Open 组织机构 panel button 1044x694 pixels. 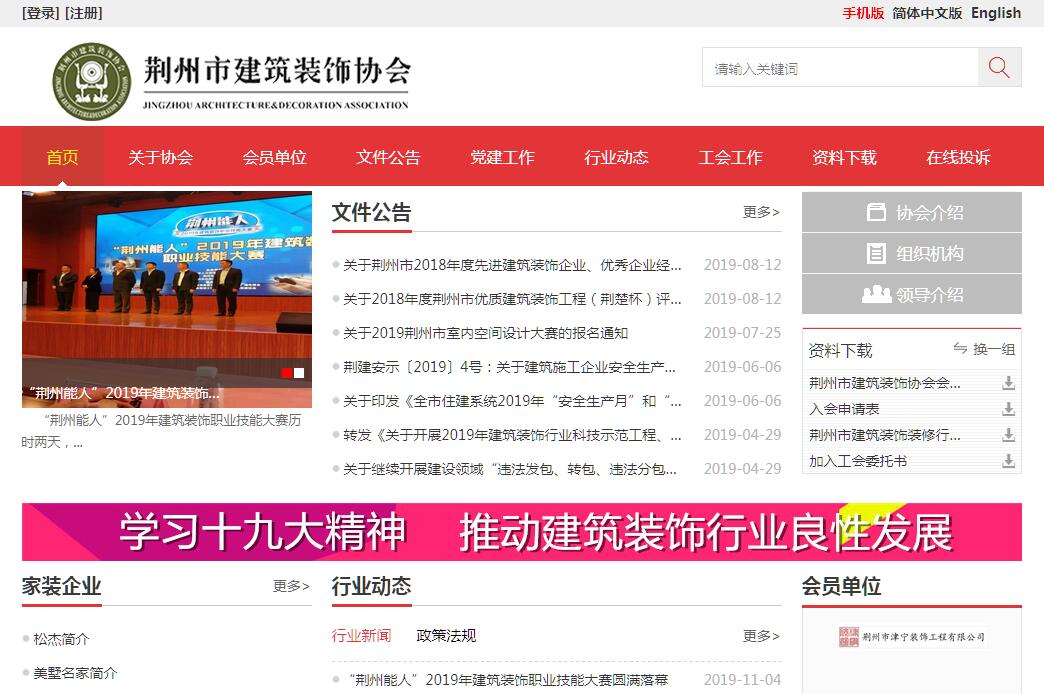click(x=911, y=254)
